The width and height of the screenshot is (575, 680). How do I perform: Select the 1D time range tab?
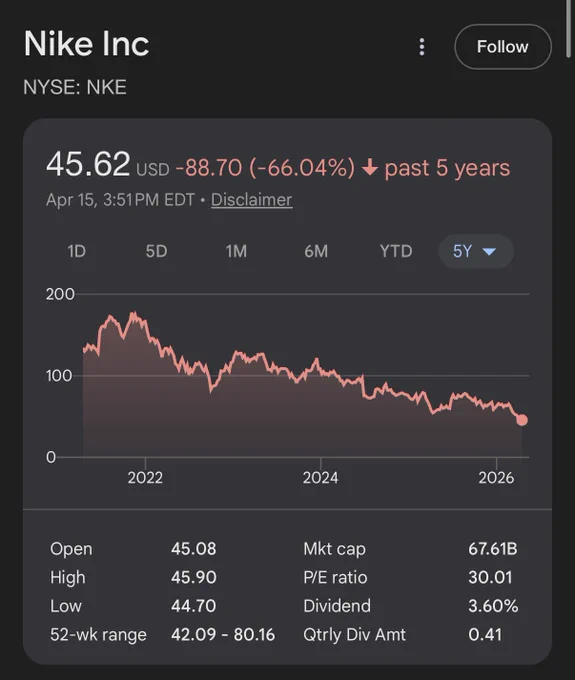pos(77,251)
